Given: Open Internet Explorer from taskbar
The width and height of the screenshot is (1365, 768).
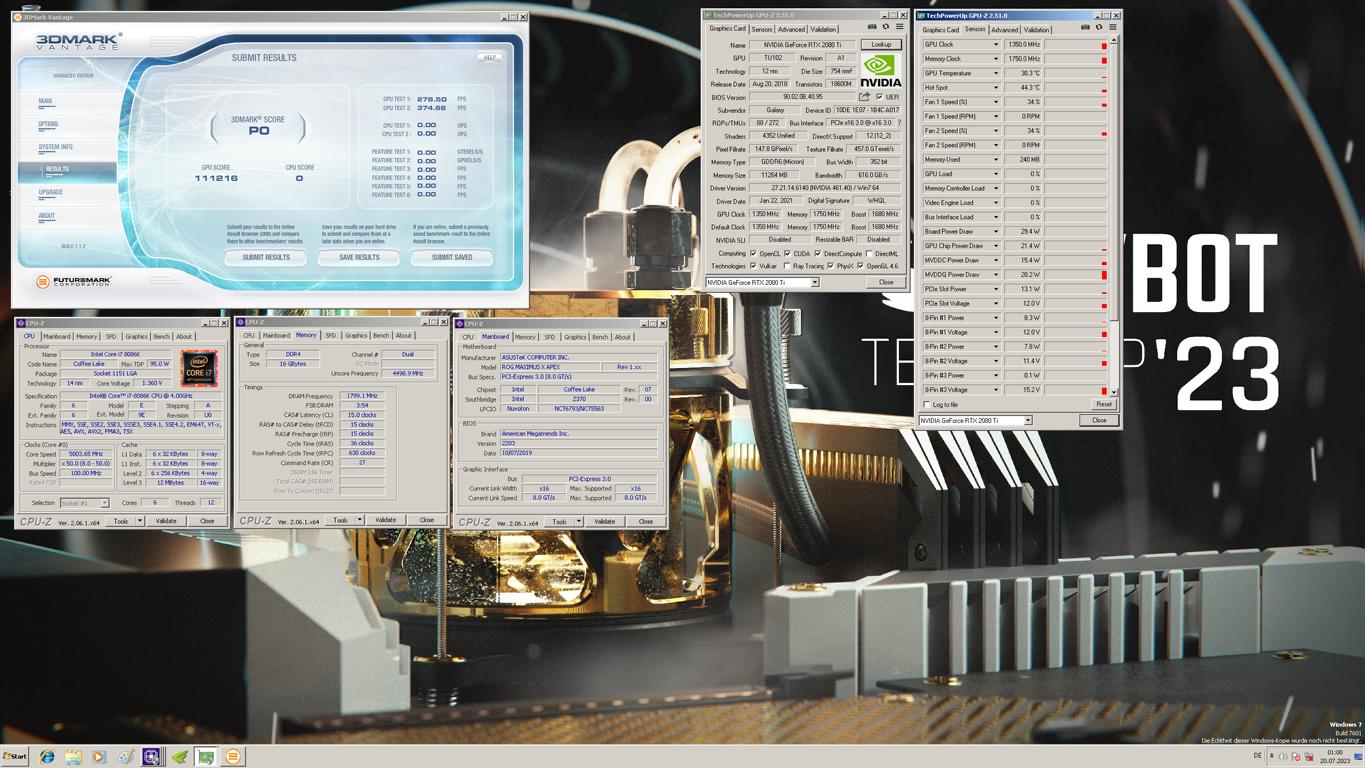Looking at the screenshot, I should tap(47, 757).
